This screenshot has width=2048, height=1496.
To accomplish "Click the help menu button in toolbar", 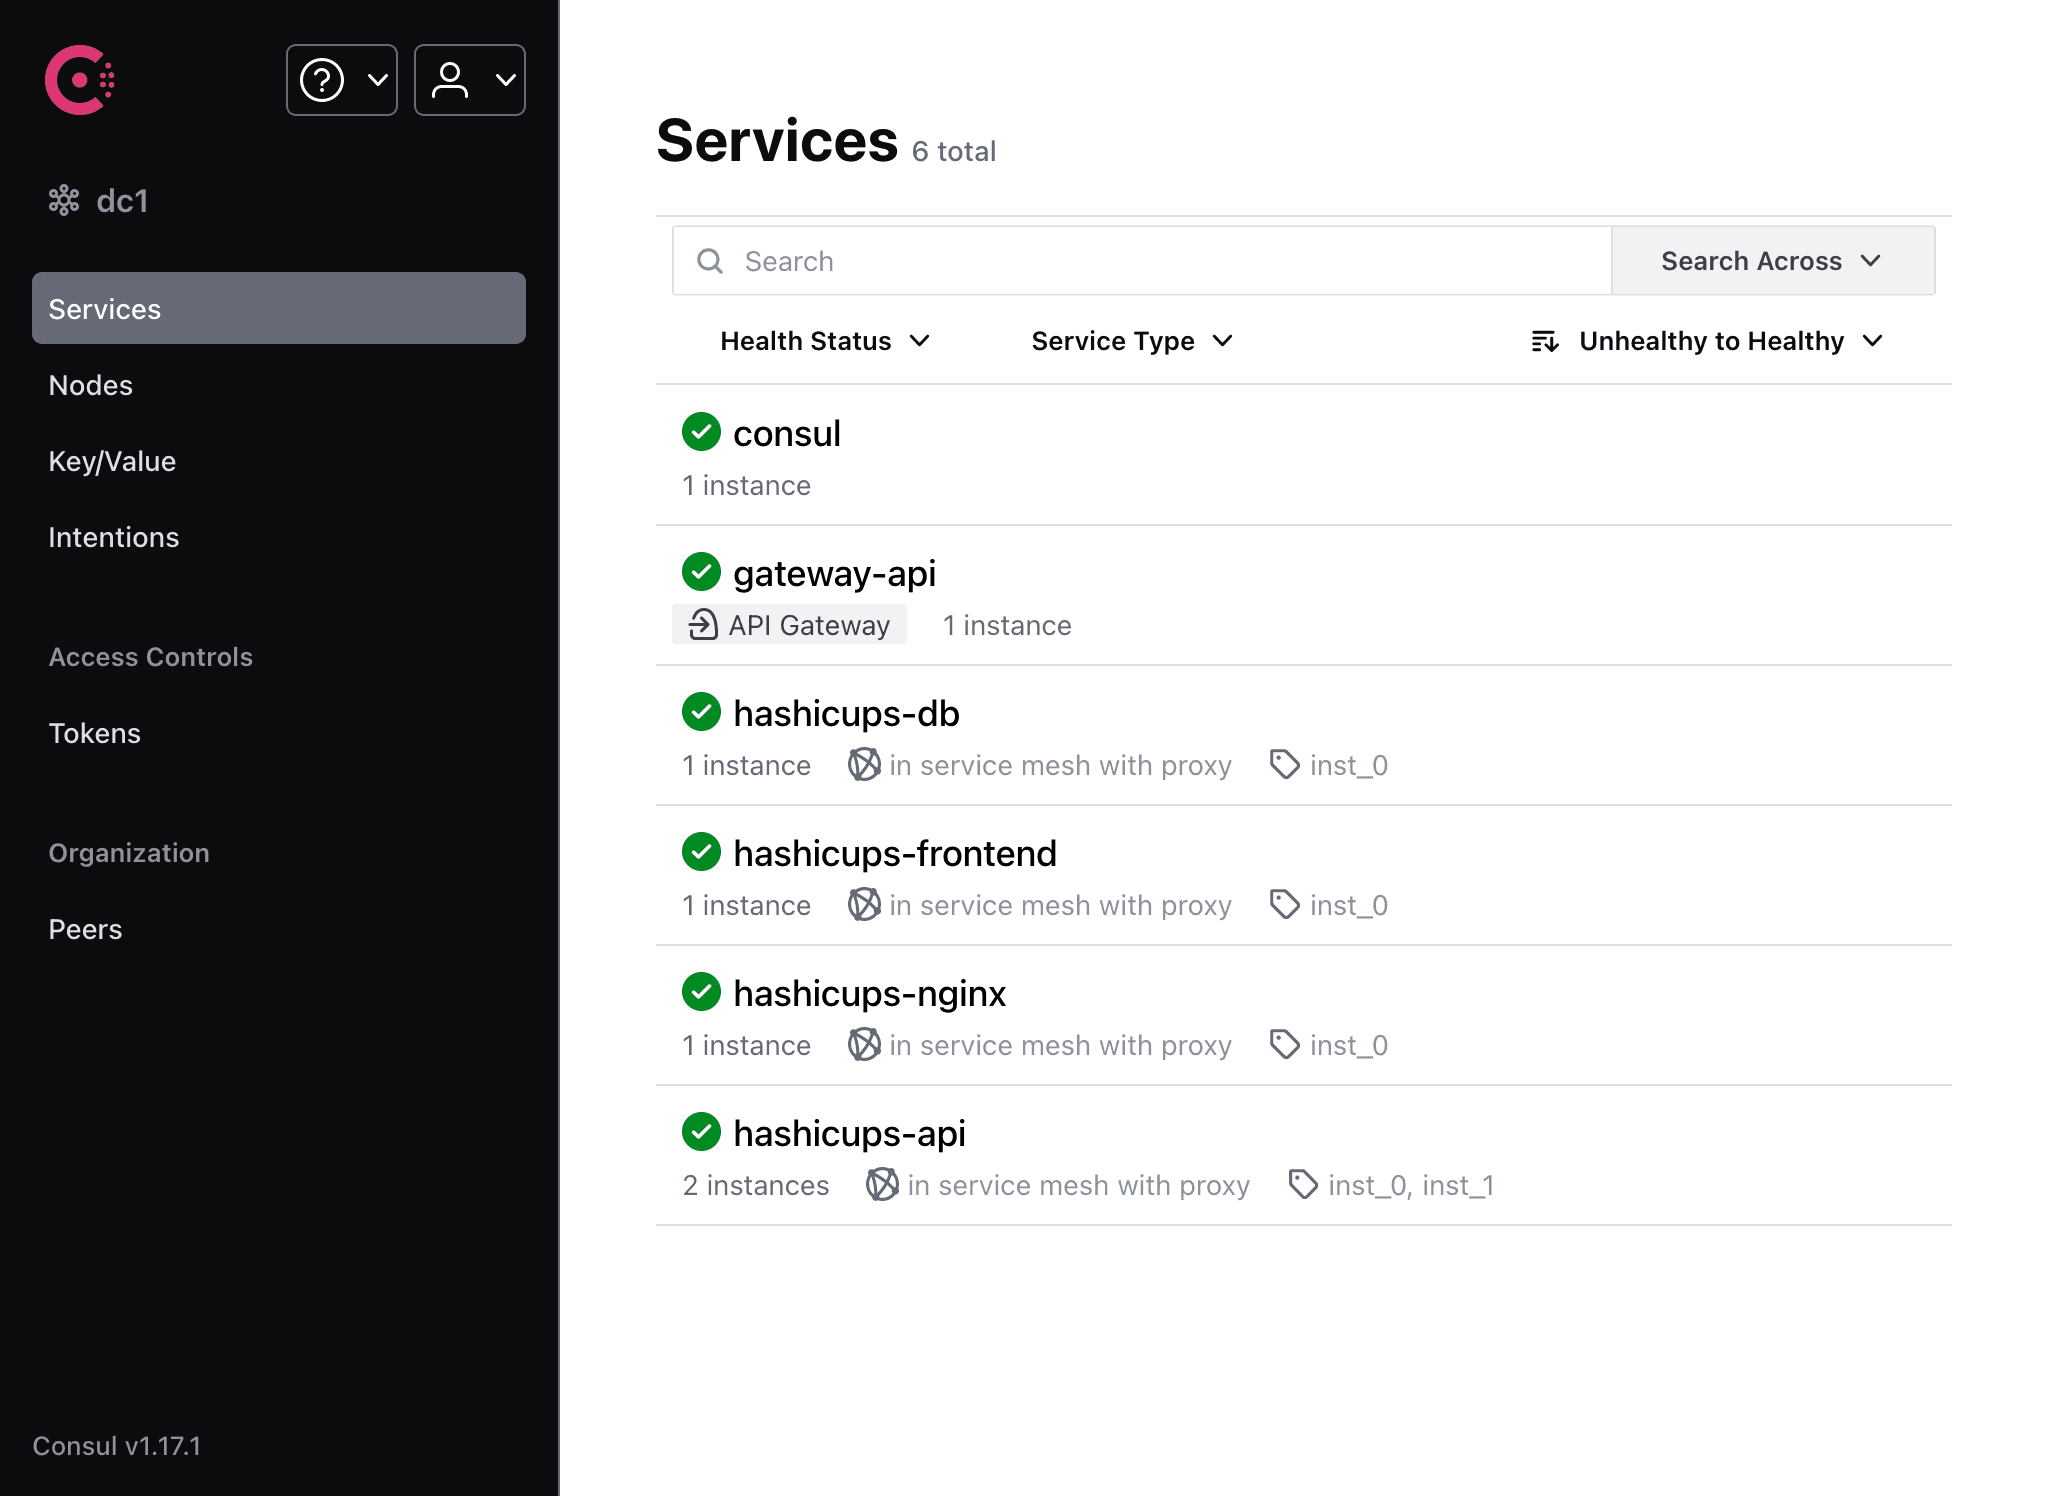I will tap(339, 79).
